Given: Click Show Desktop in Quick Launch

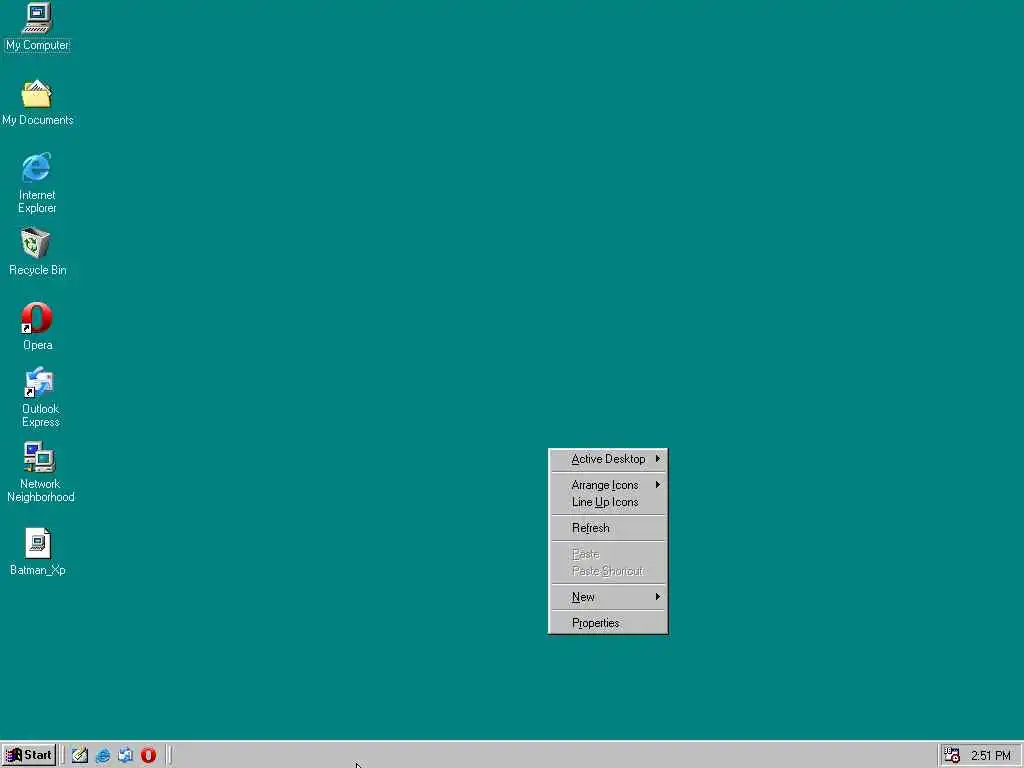Looking at the screenshot, I should click(80, 755).
